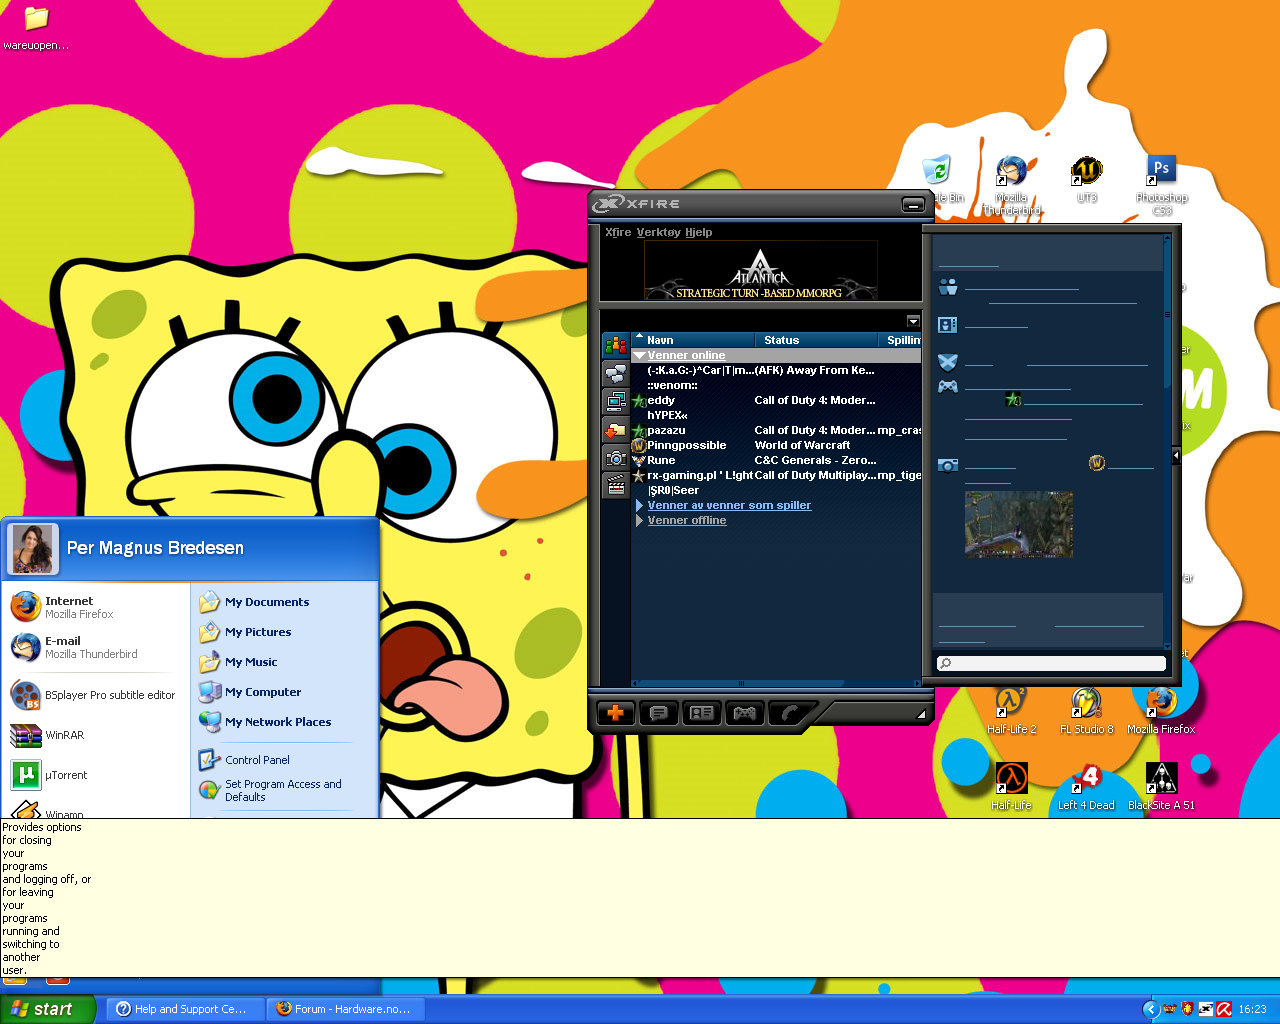Click Set Program Access and Defaults

click(283, 790)
